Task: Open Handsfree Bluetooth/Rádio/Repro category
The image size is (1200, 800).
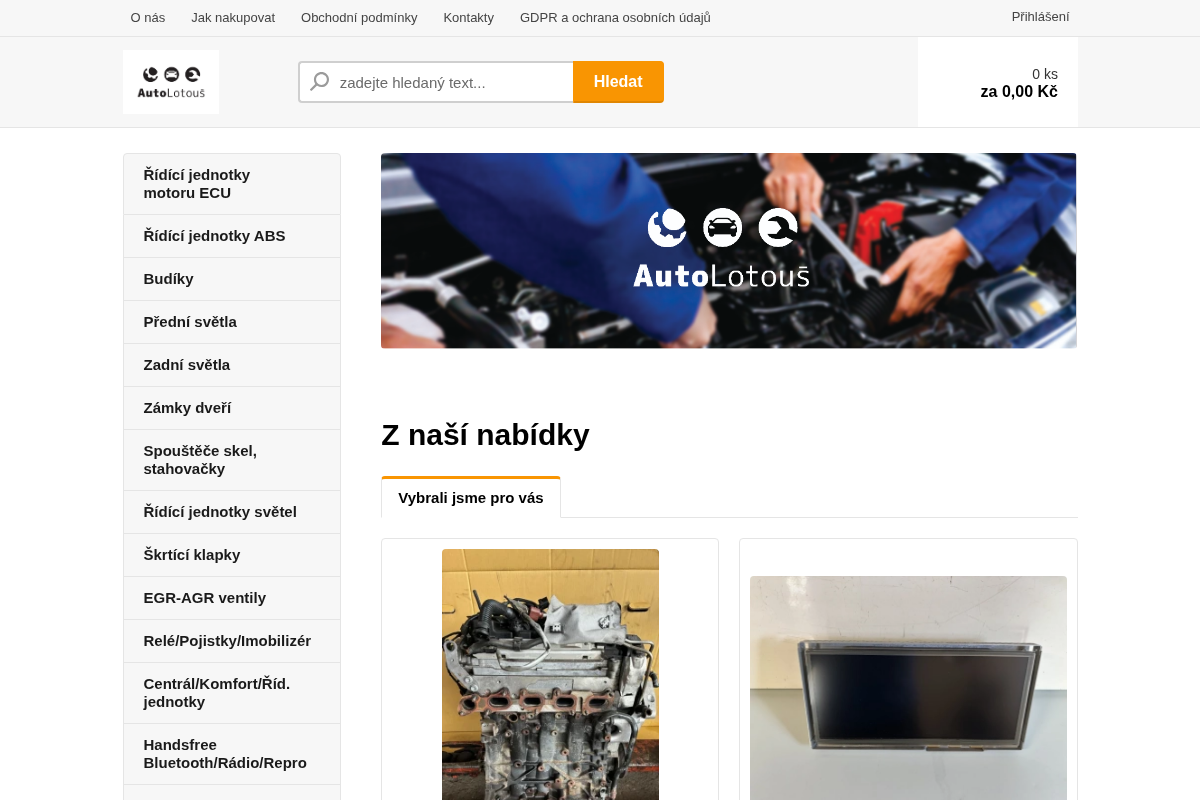Action: 232,754
